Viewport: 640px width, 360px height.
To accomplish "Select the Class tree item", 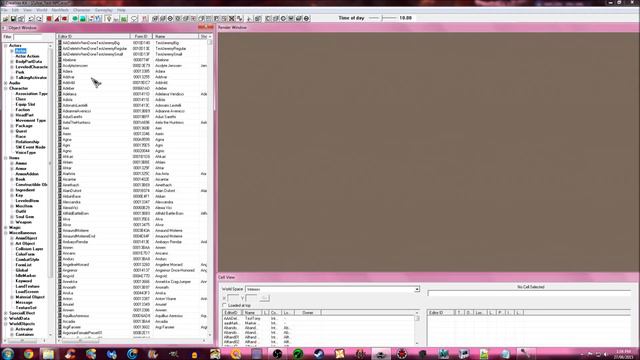I will coord(20,99).
